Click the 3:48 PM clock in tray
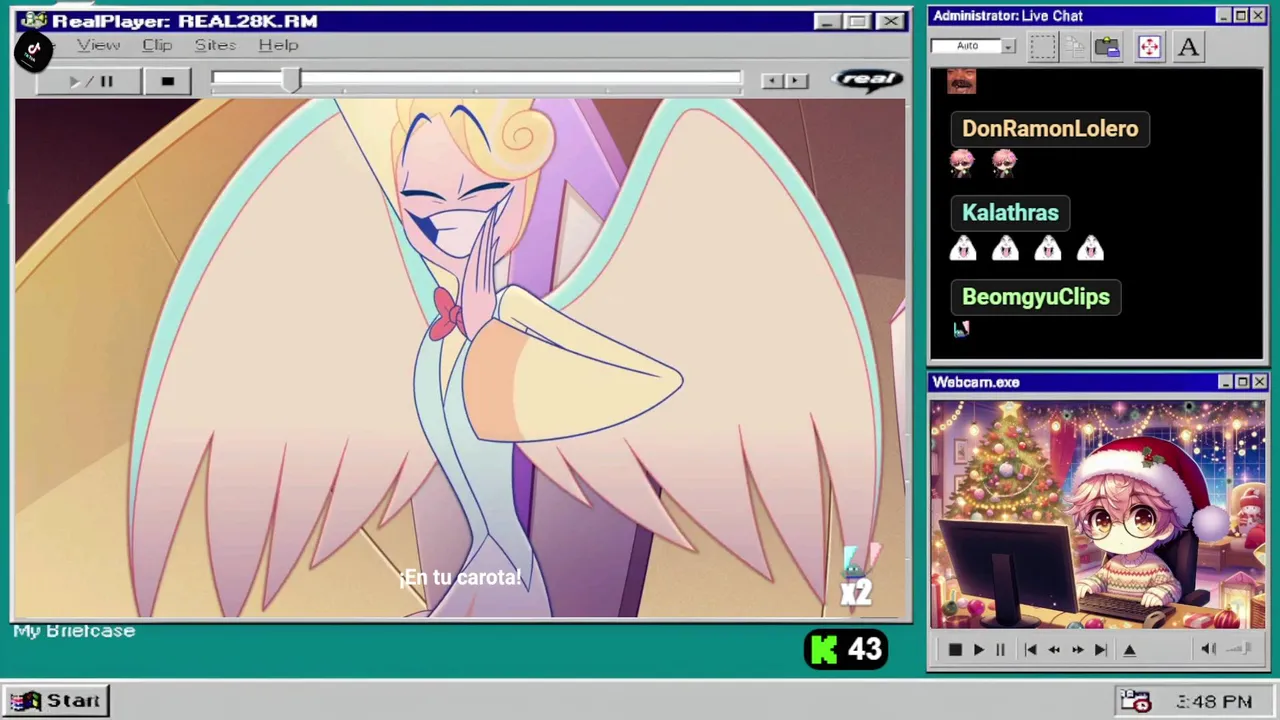The image size is (1280, 720). (x=1214, y=702)
